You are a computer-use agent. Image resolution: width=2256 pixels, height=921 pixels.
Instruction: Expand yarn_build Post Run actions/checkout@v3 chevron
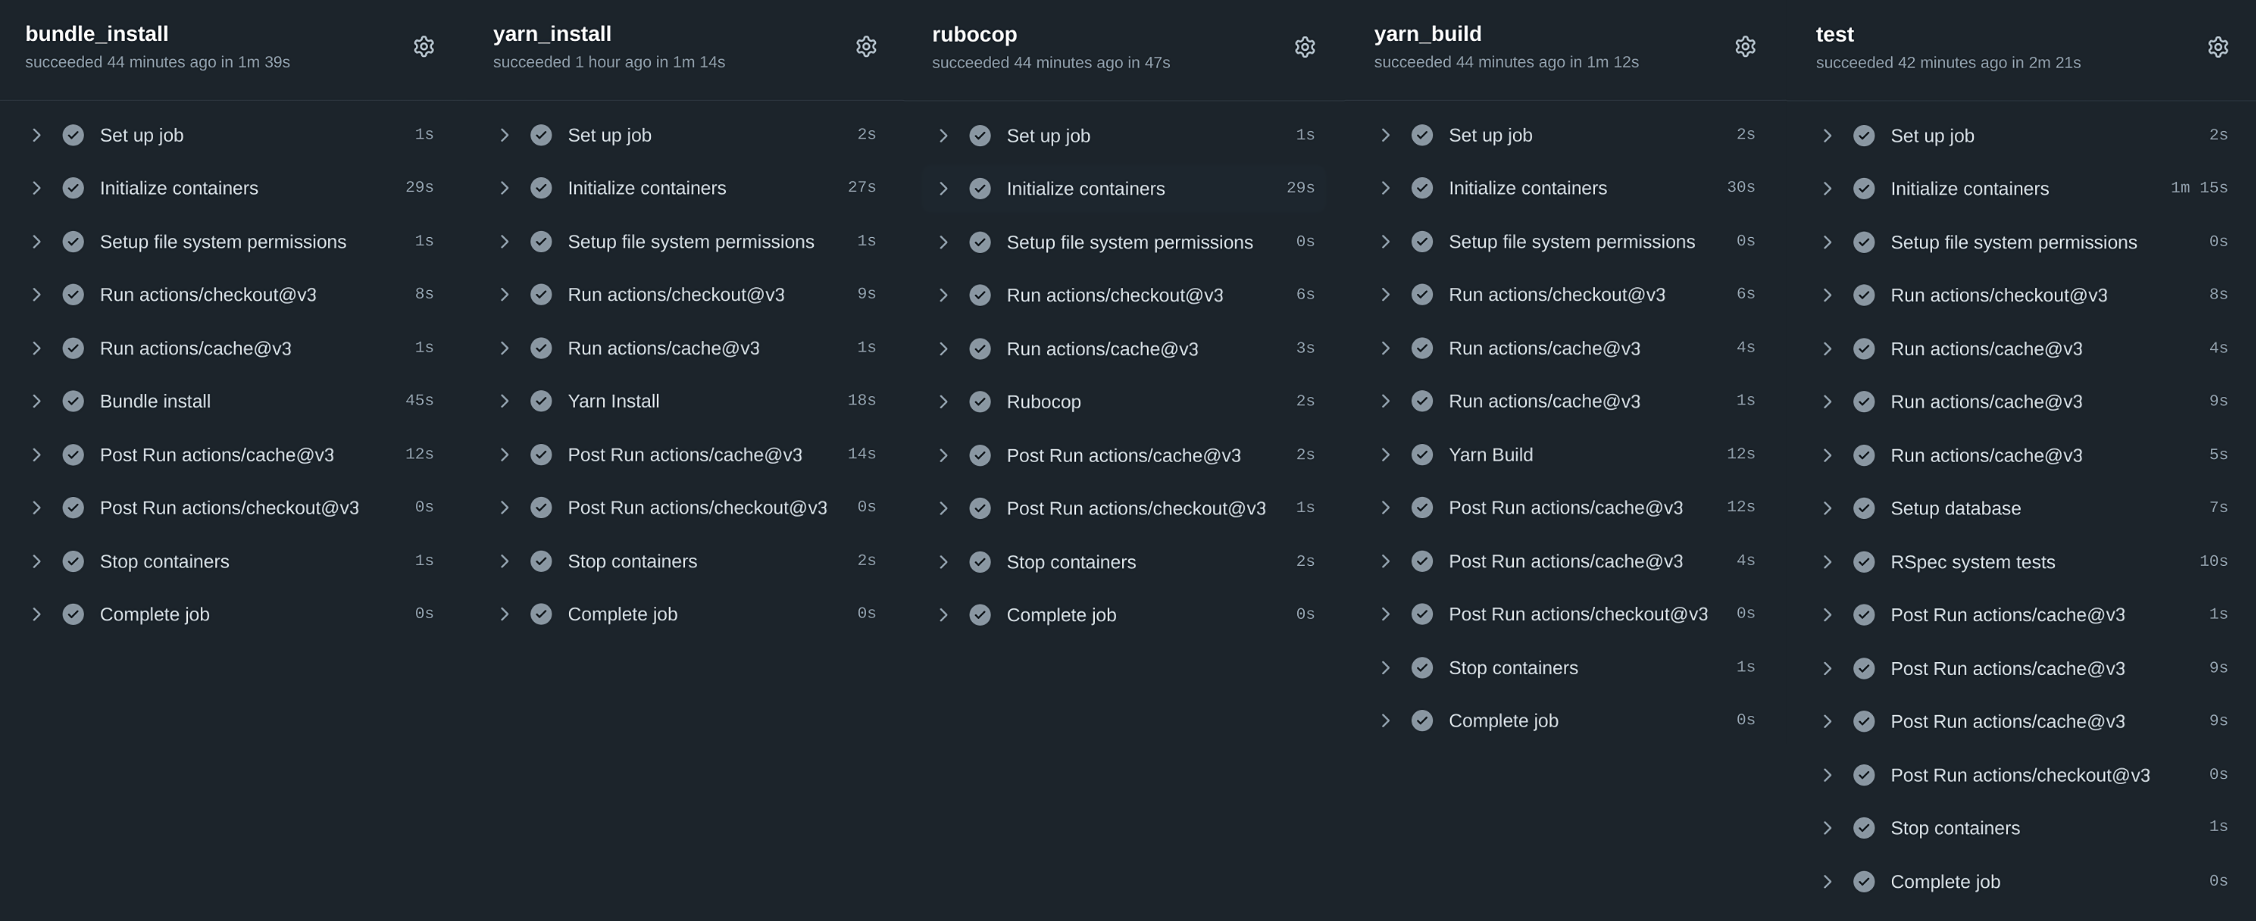coord(1385,614)
